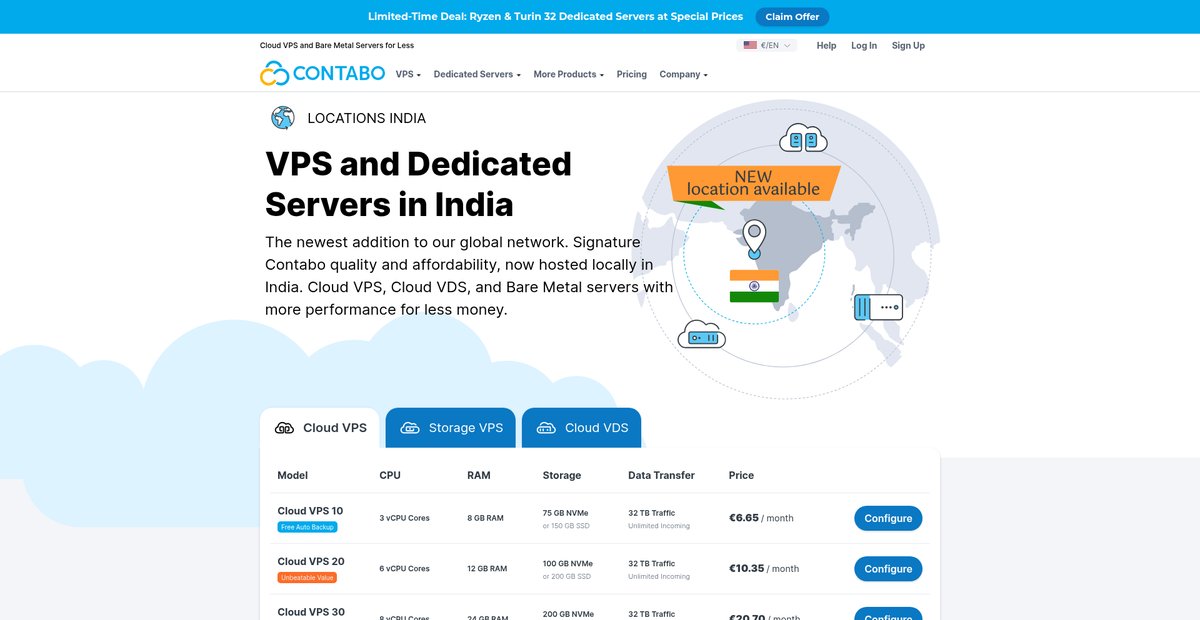Viewport: 1200px width, 620px height.
Task: Click the Cloud VPS 30 model name
Action: (x=311, y=612)
